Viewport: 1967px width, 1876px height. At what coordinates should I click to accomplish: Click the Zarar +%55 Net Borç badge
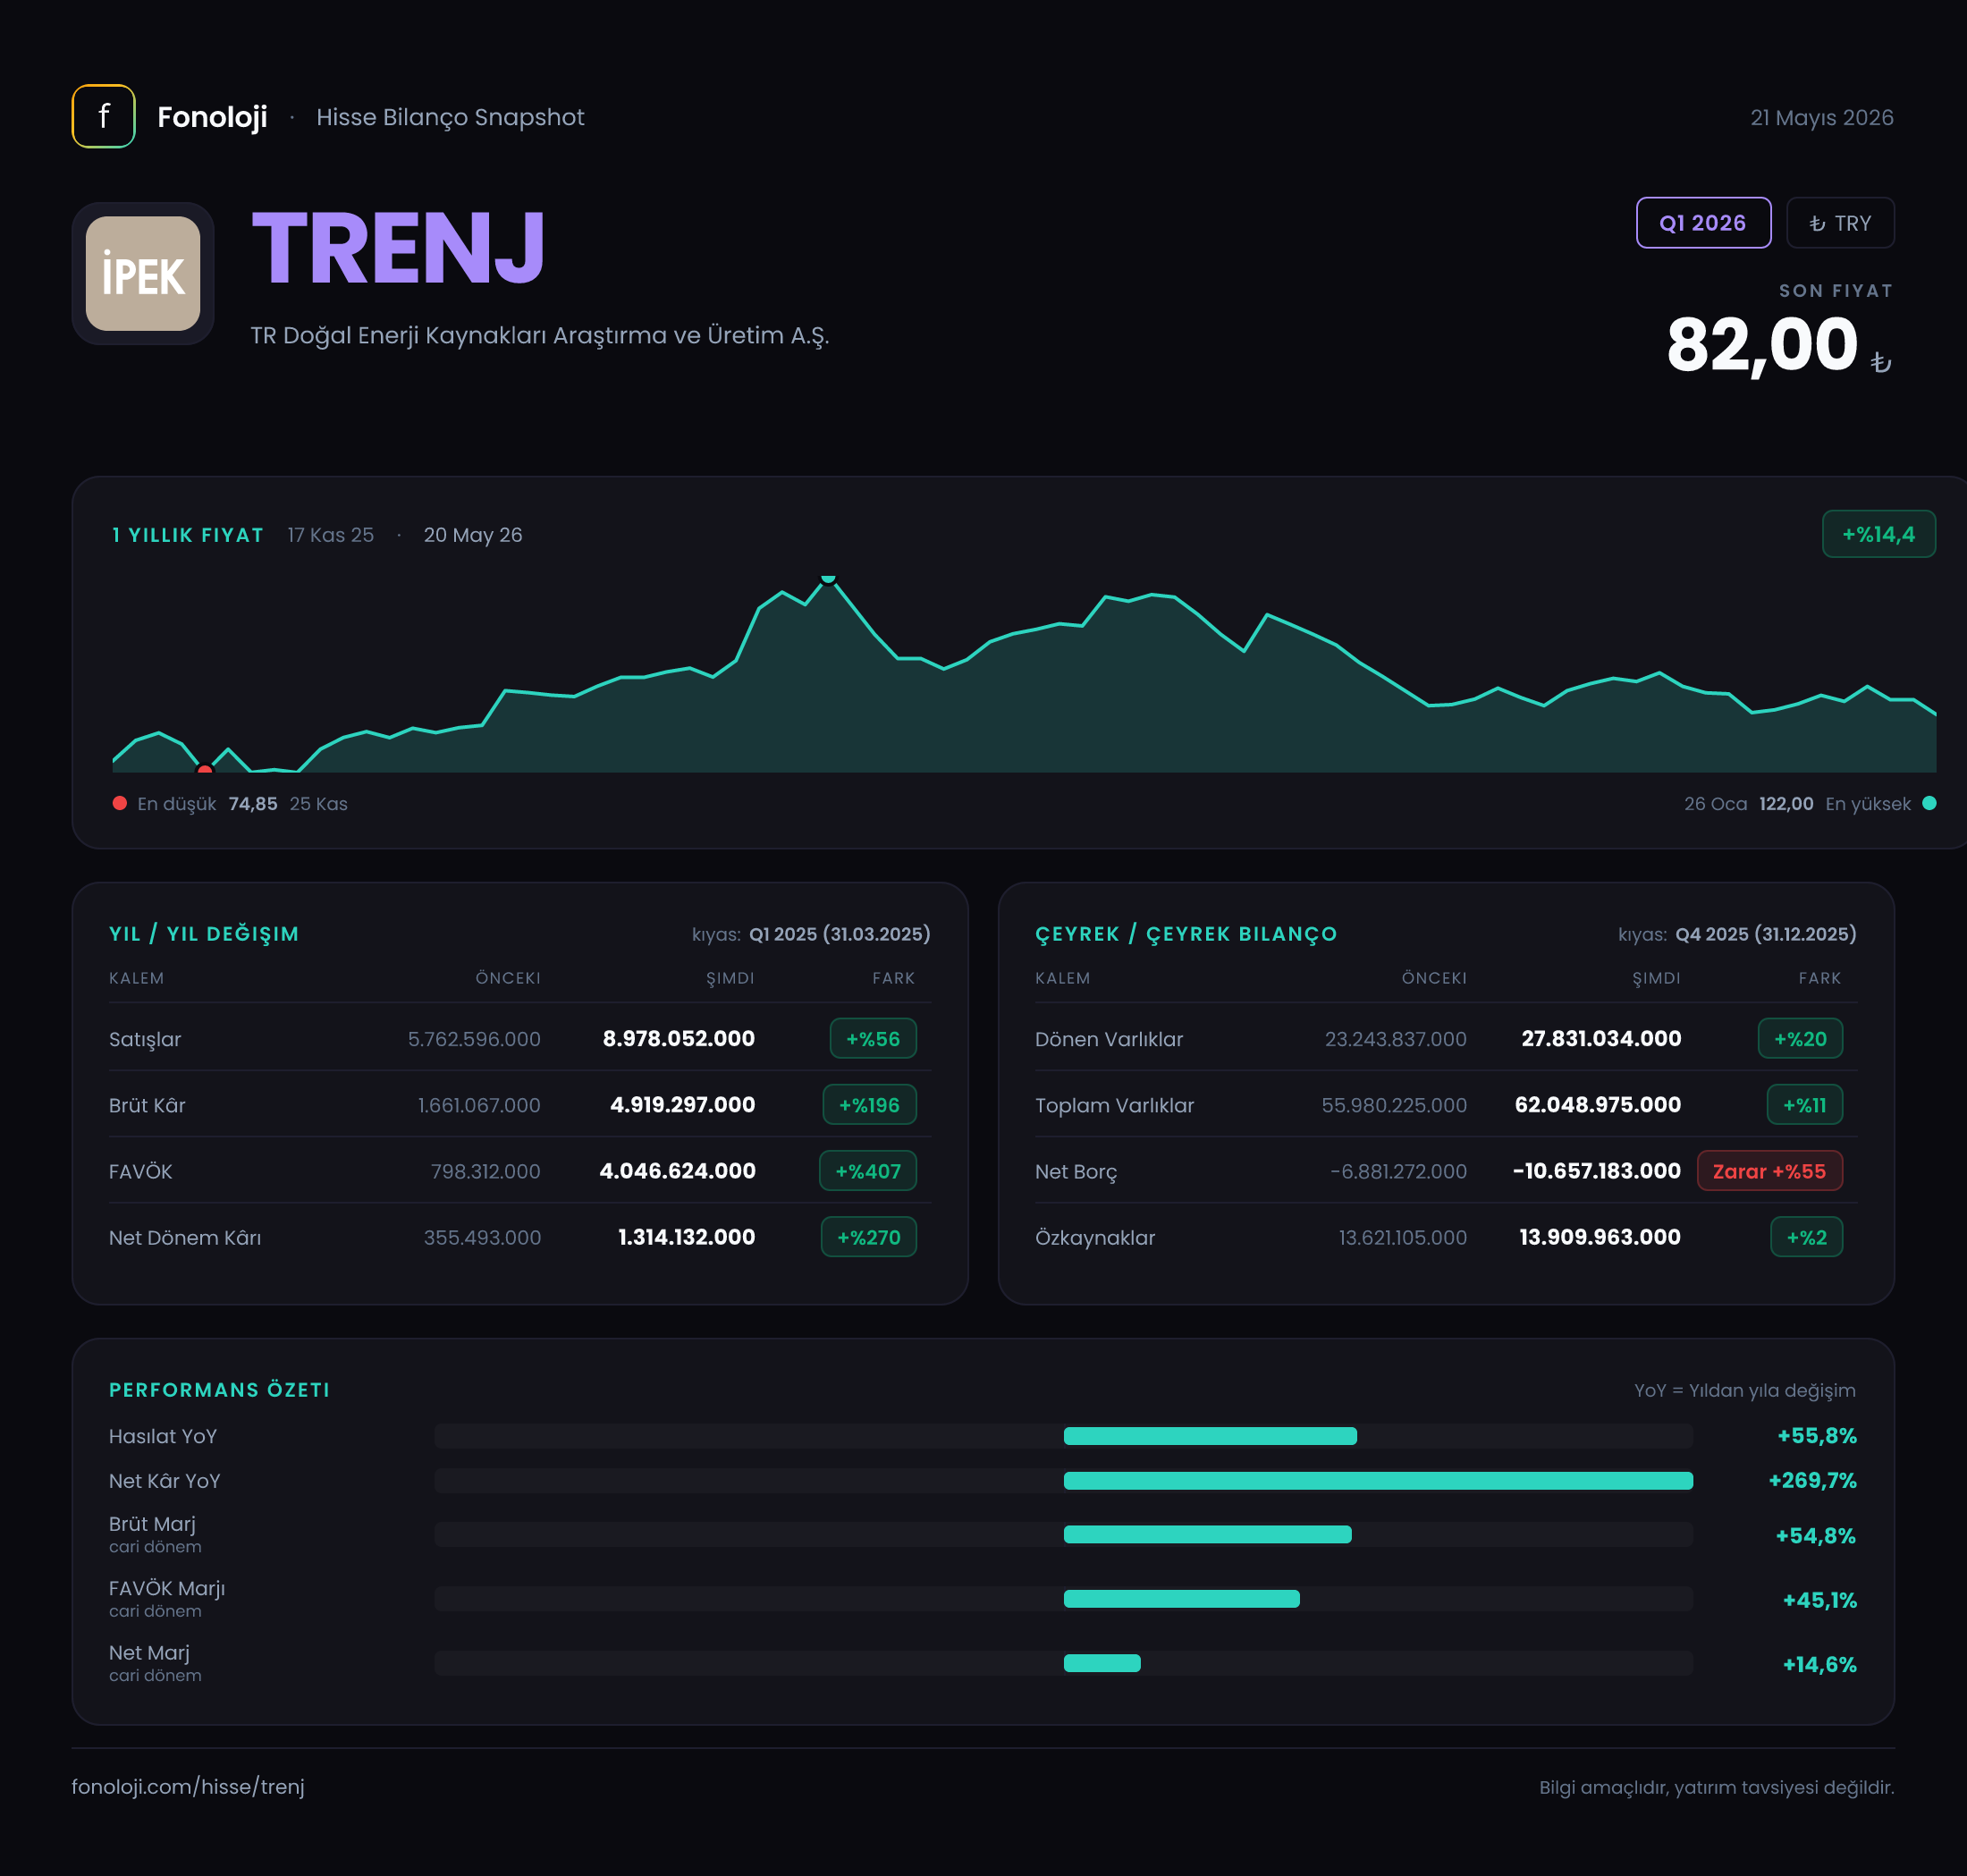click(x=1769, y=1170)
